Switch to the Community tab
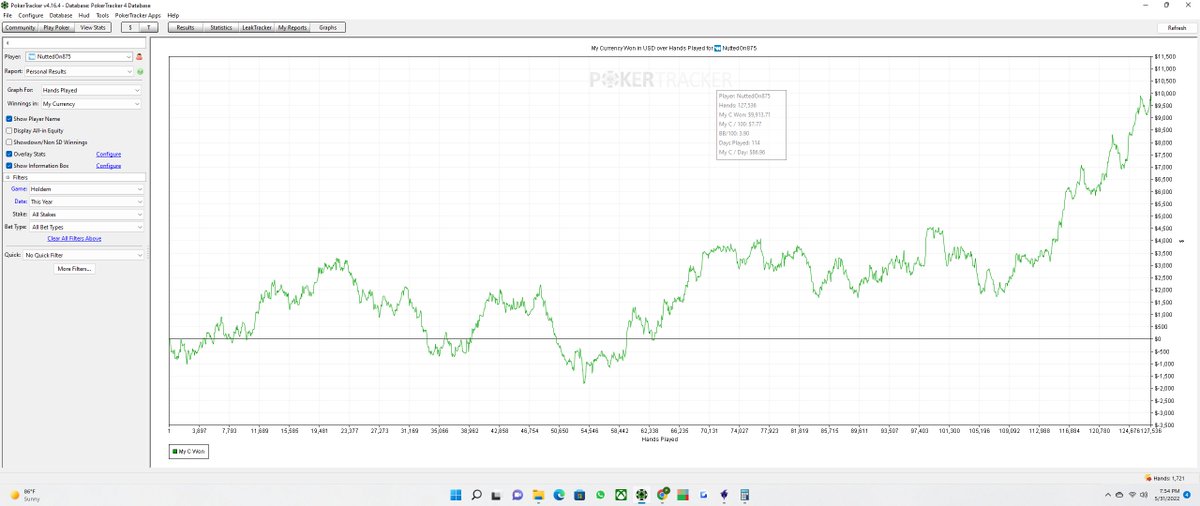Viewport: 1200px width, 506px height. [20, 28]
